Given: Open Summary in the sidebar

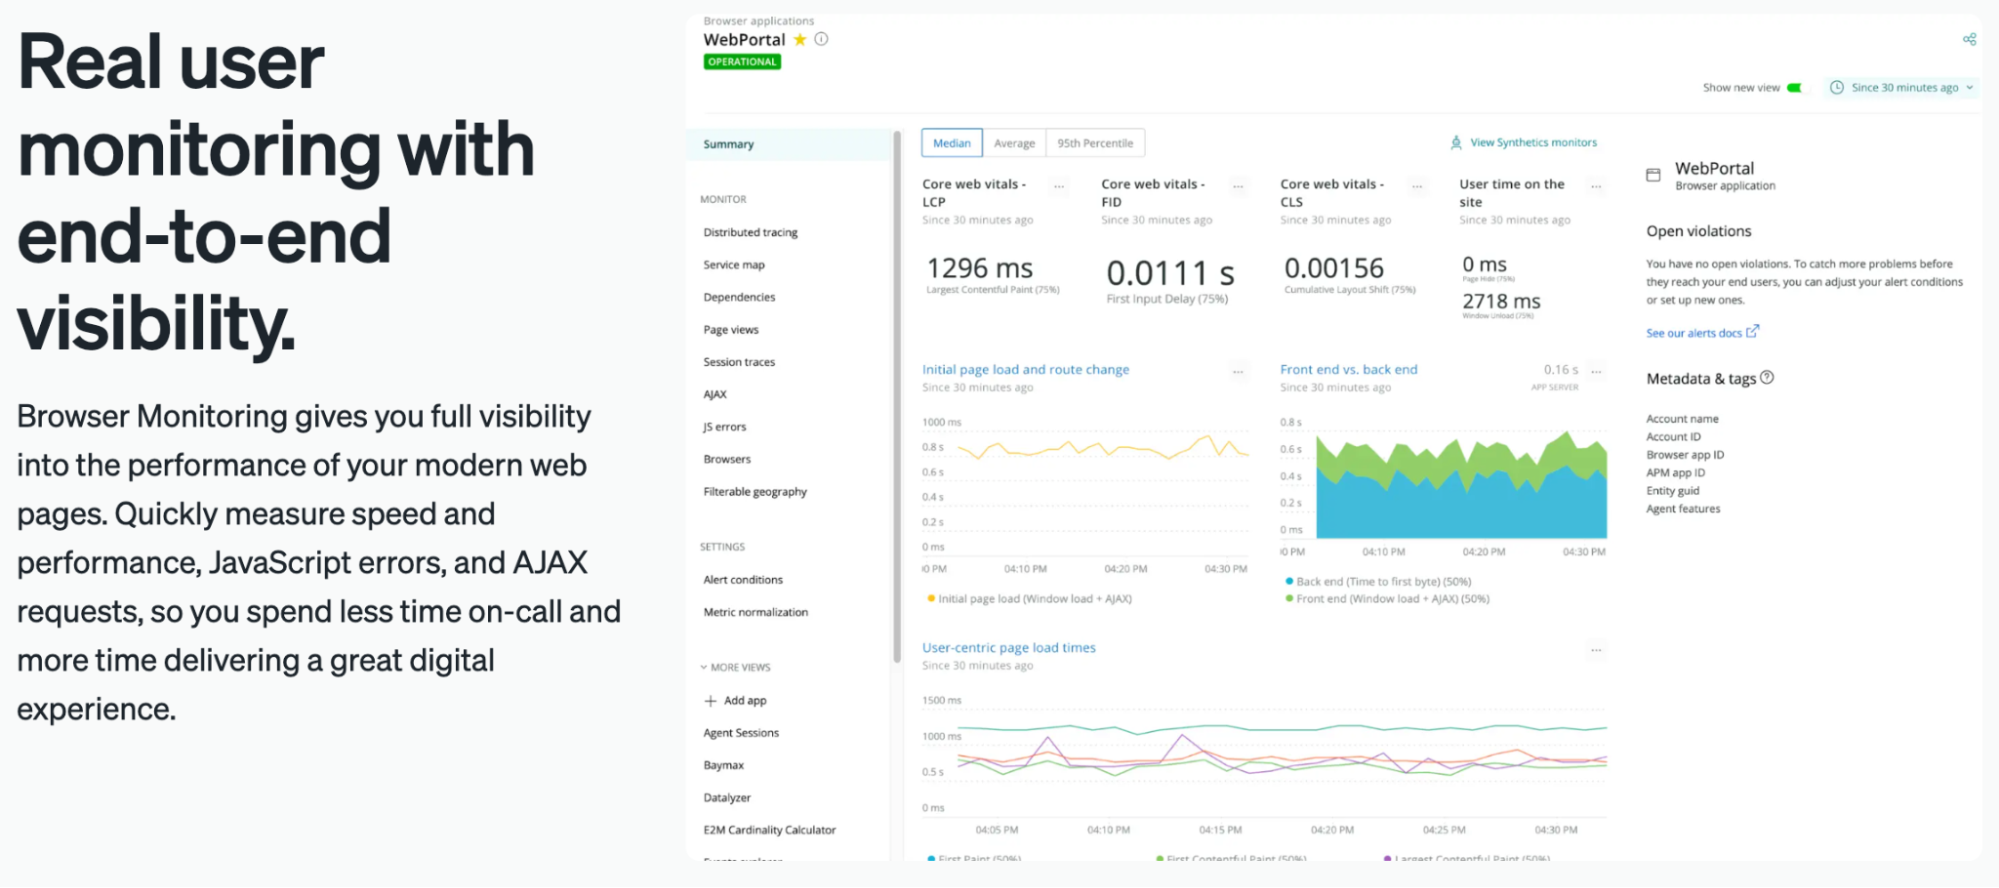Looking at the screenshot, I should tap(788, 144).
